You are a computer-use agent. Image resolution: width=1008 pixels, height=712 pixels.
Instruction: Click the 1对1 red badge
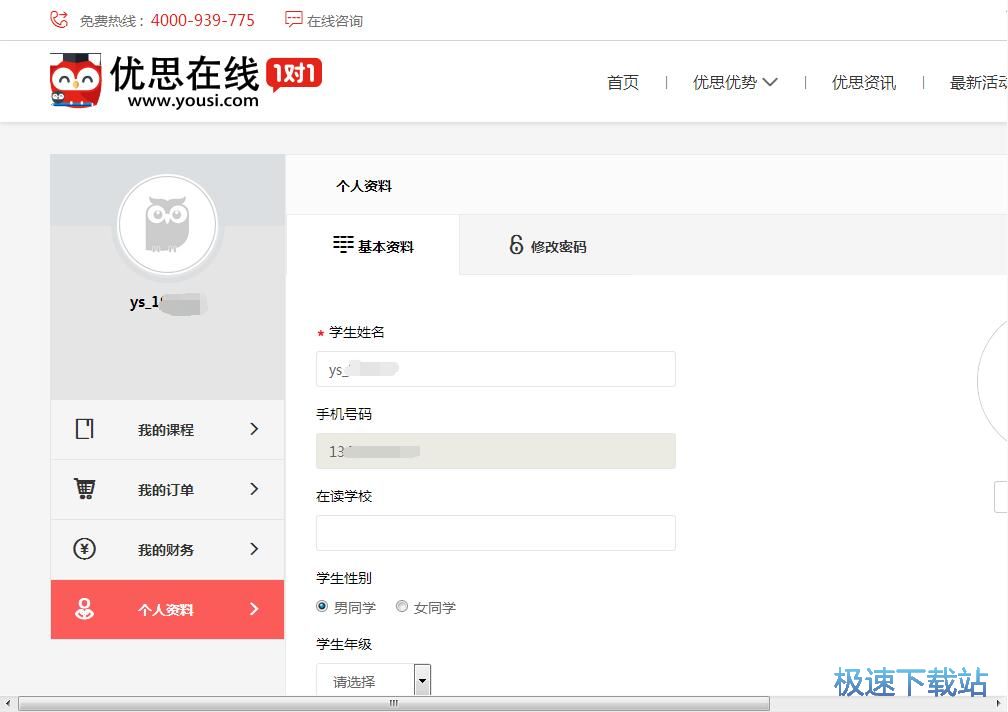[294, 75]
